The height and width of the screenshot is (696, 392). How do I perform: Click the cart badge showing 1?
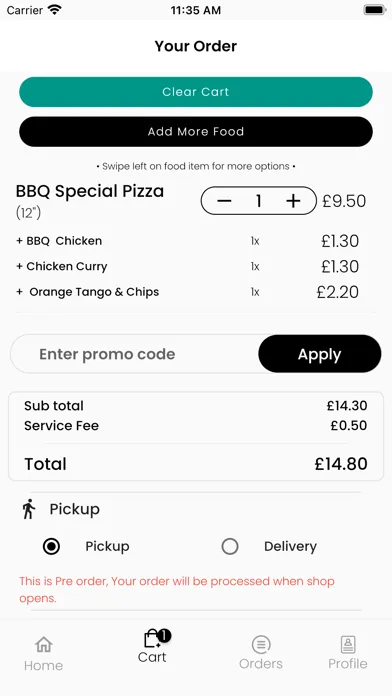(x=164, y=636)
